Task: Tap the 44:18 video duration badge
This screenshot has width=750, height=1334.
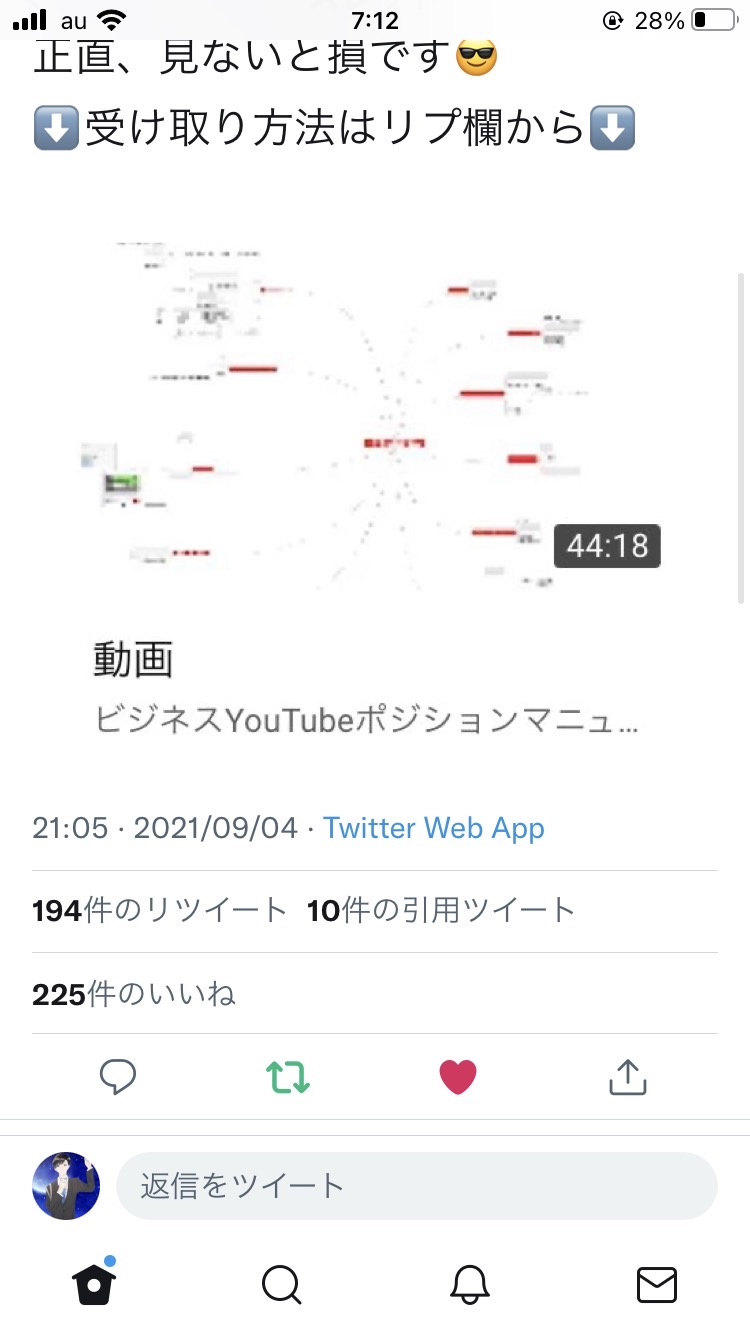Action: tap(607, 546)
